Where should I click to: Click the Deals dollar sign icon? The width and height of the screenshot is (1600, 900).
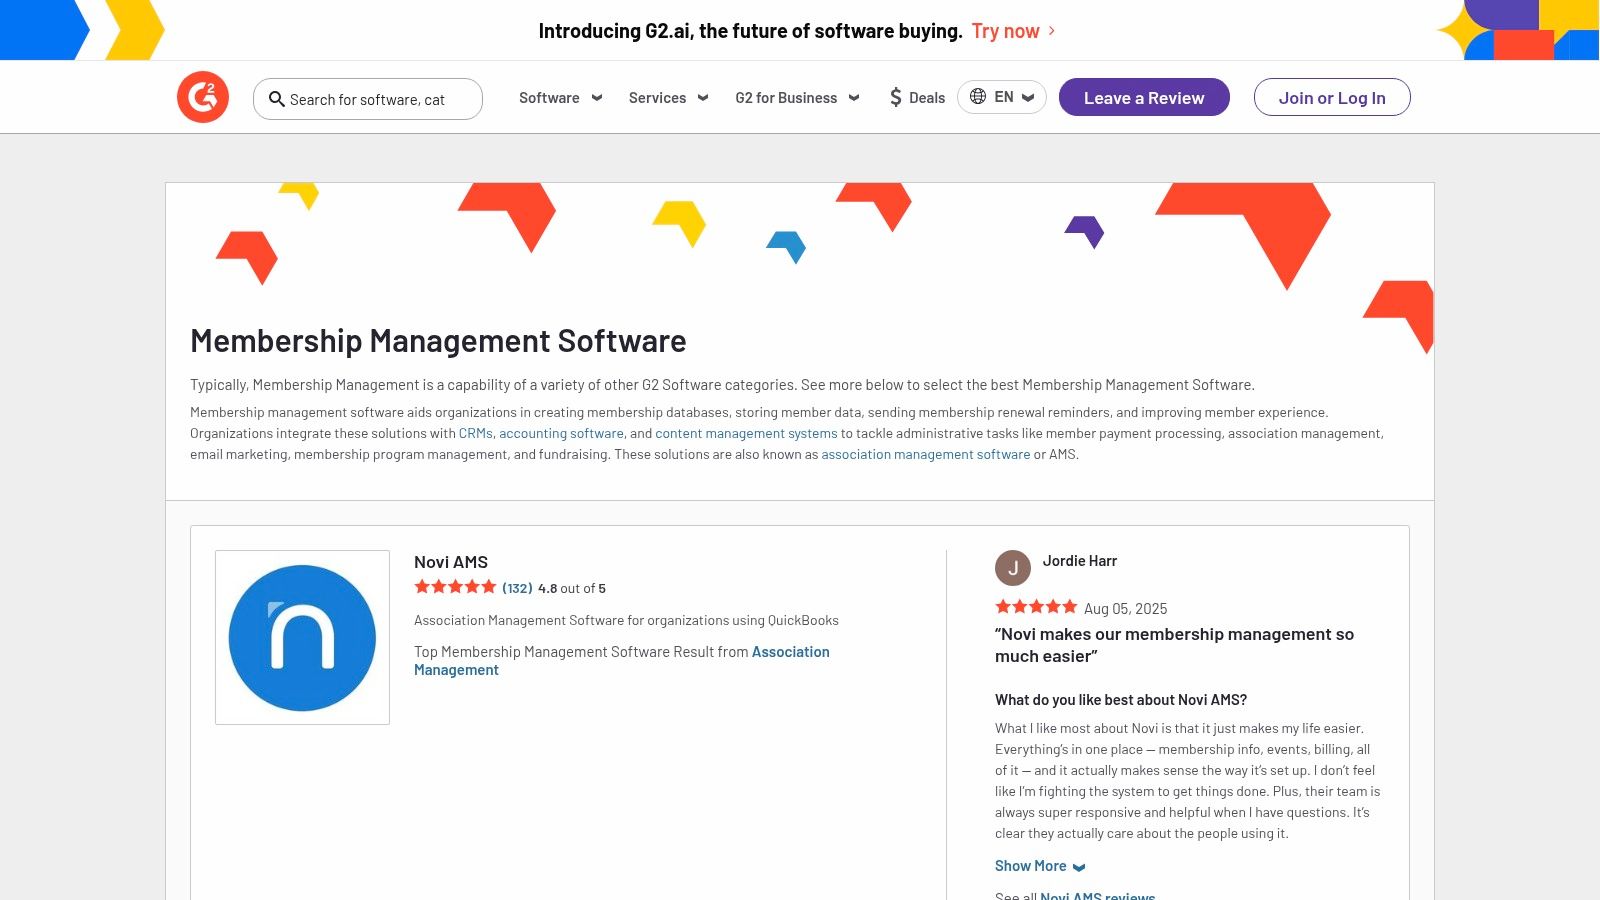pos(896,97)
